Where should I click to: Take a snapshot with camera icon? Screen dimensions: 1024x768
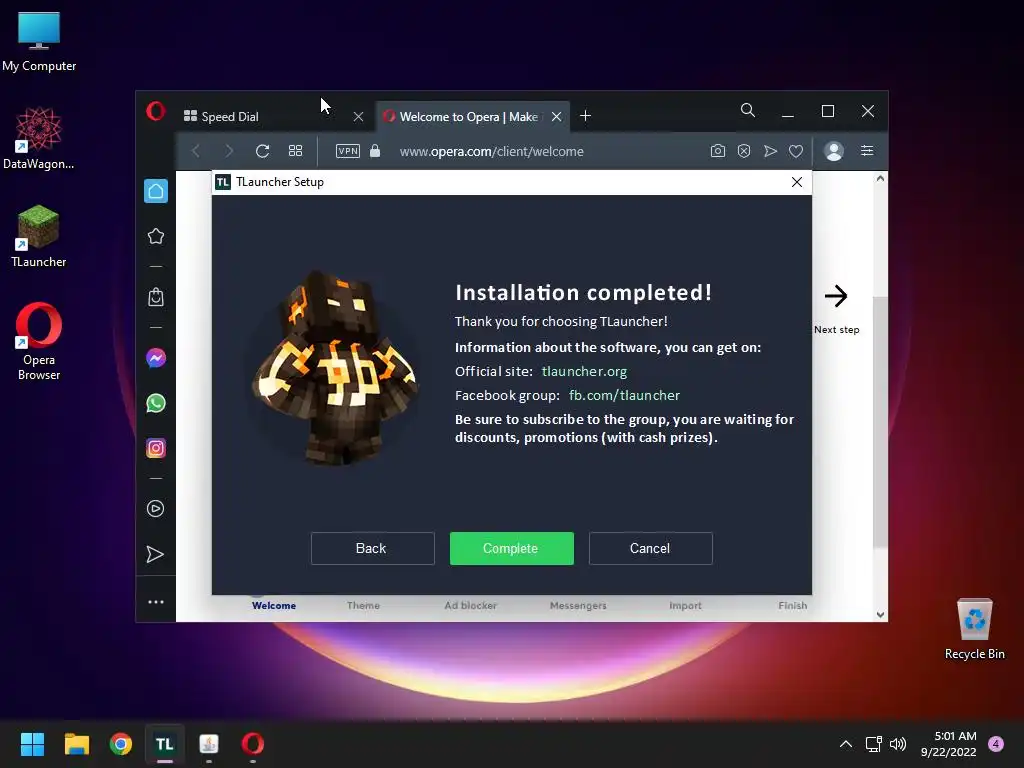[718, 151]
